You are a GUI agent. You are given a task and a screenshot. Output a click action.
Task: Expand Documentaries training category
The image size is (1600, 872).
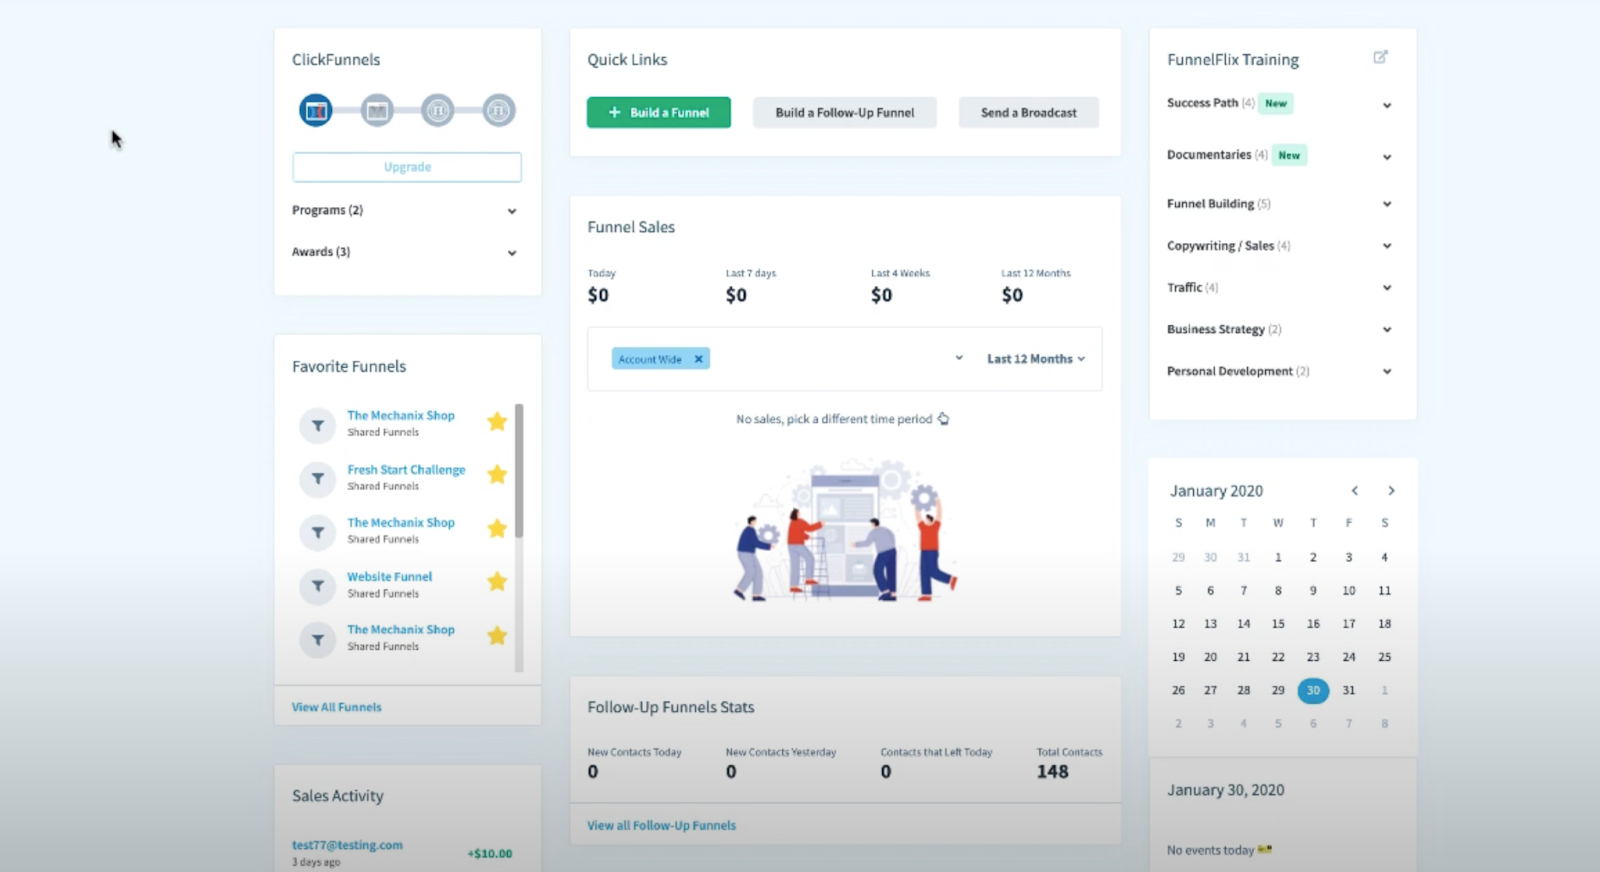[x=1387, y=157]
